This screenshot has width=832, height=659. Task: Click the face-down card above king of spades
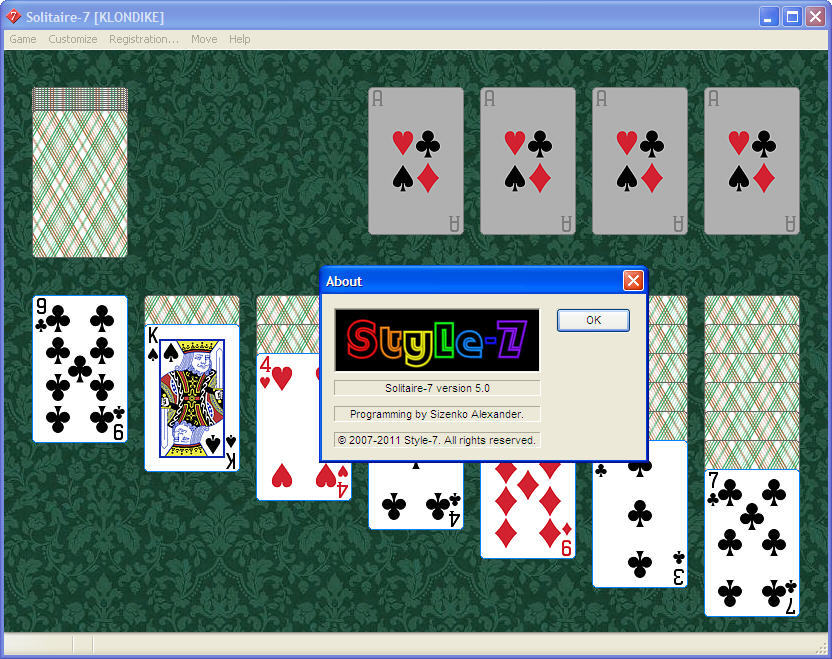(x=192, y=310)
